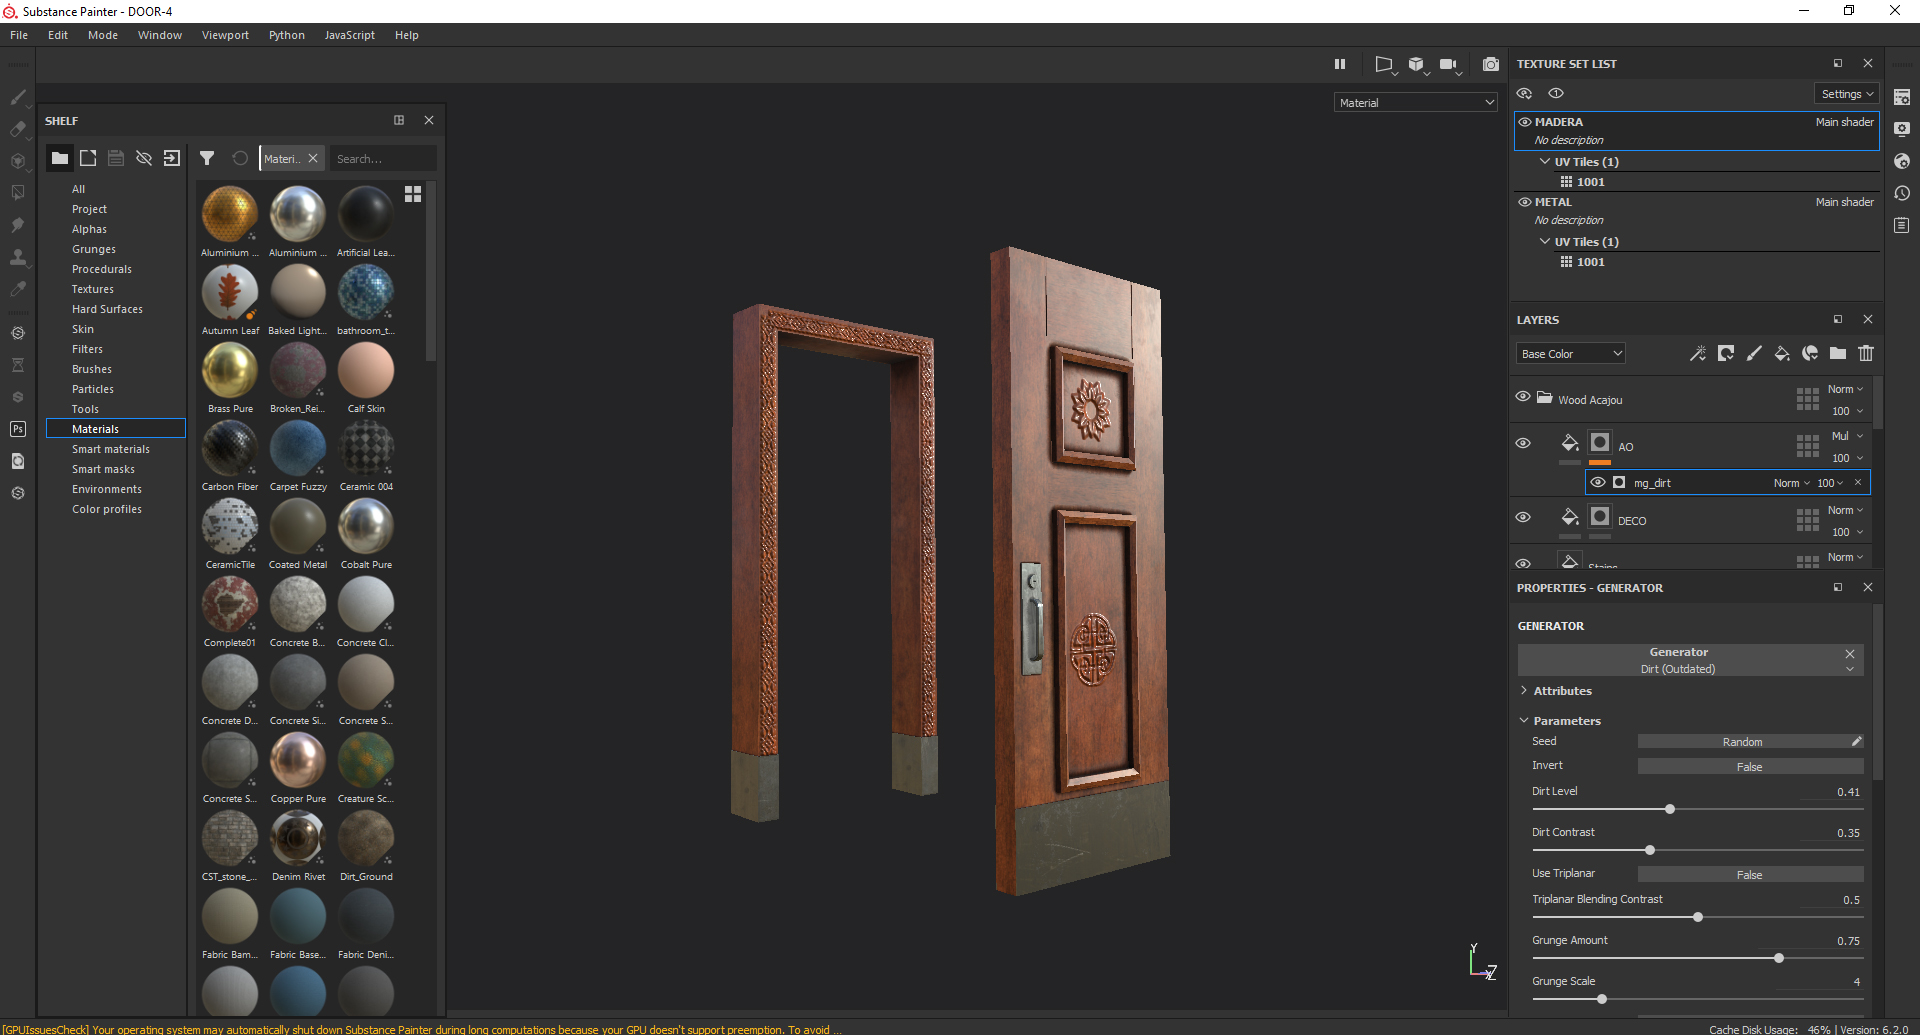
Task: Adjust the Dirt Contrast slider handle
Action: point(1650,850)
